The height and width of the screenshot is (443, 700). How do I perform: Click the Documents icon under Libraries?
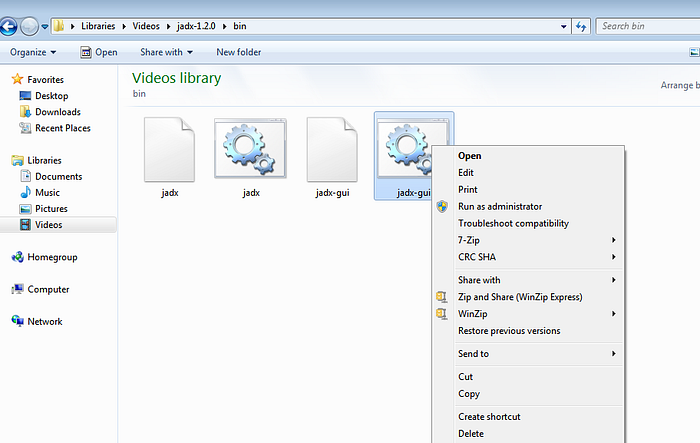pyautogui.click(x=26, y=176)
